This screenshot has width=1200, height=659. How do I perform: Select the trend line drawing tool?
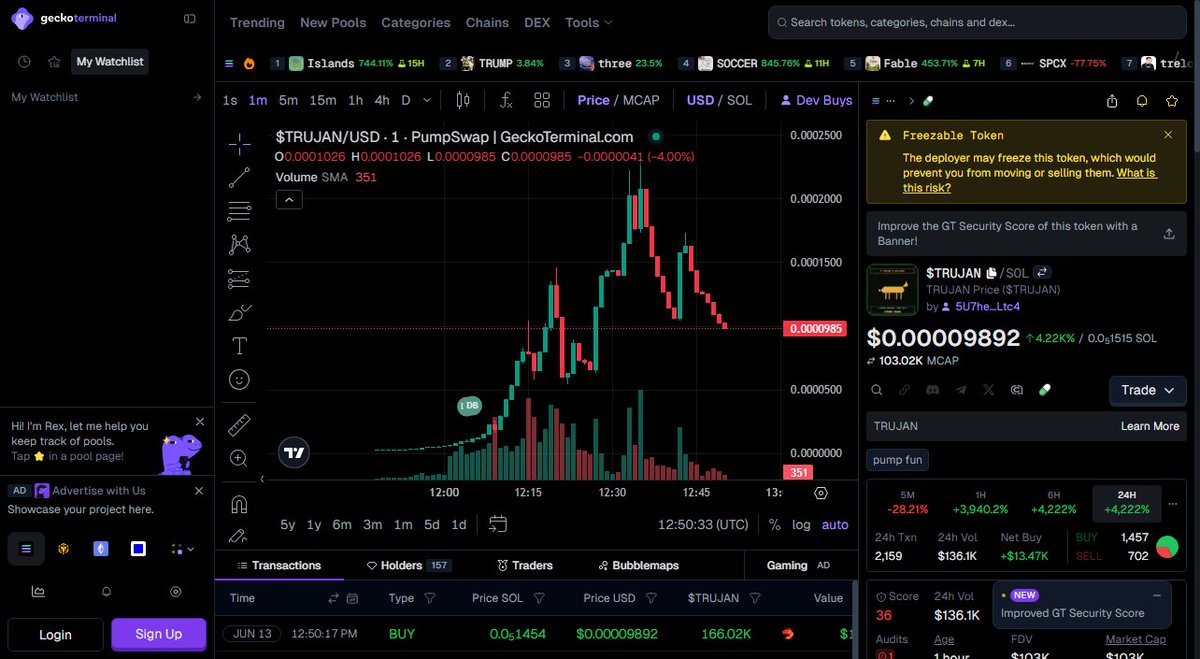(239, 178)
